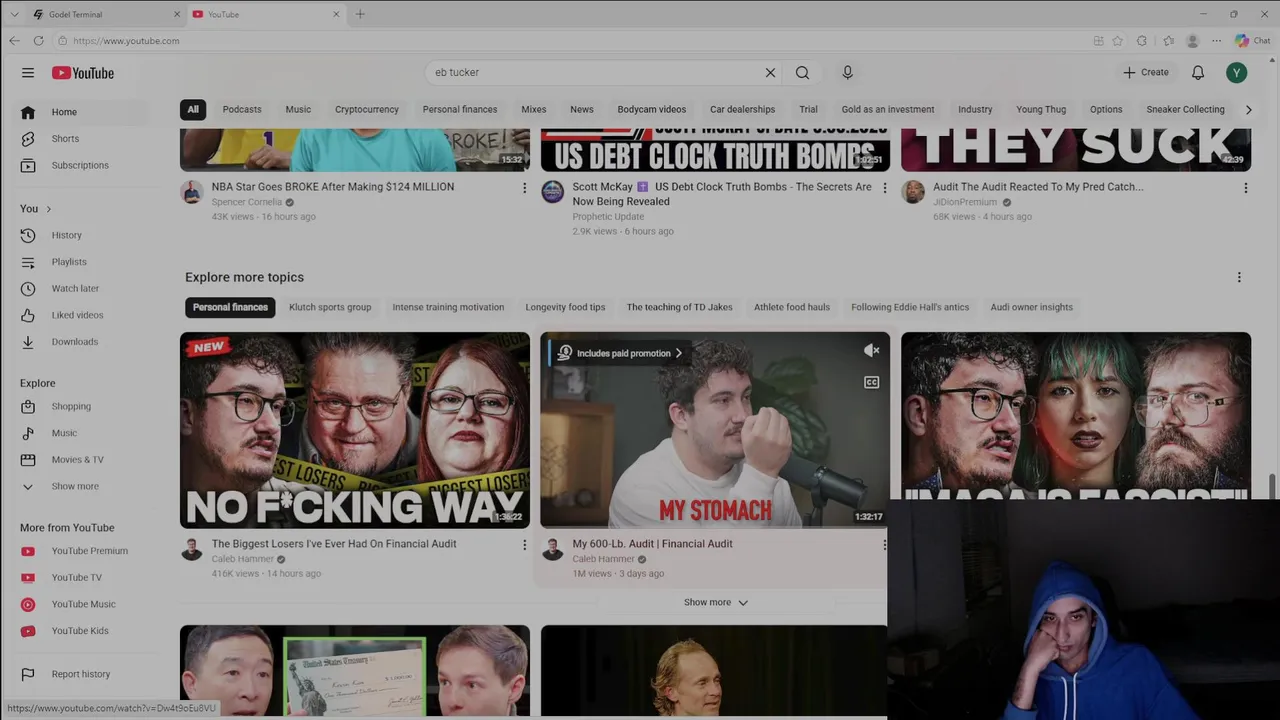Open YouTube Music link
The height and width of the screenshot is (720, 1280).
(82, 604)
